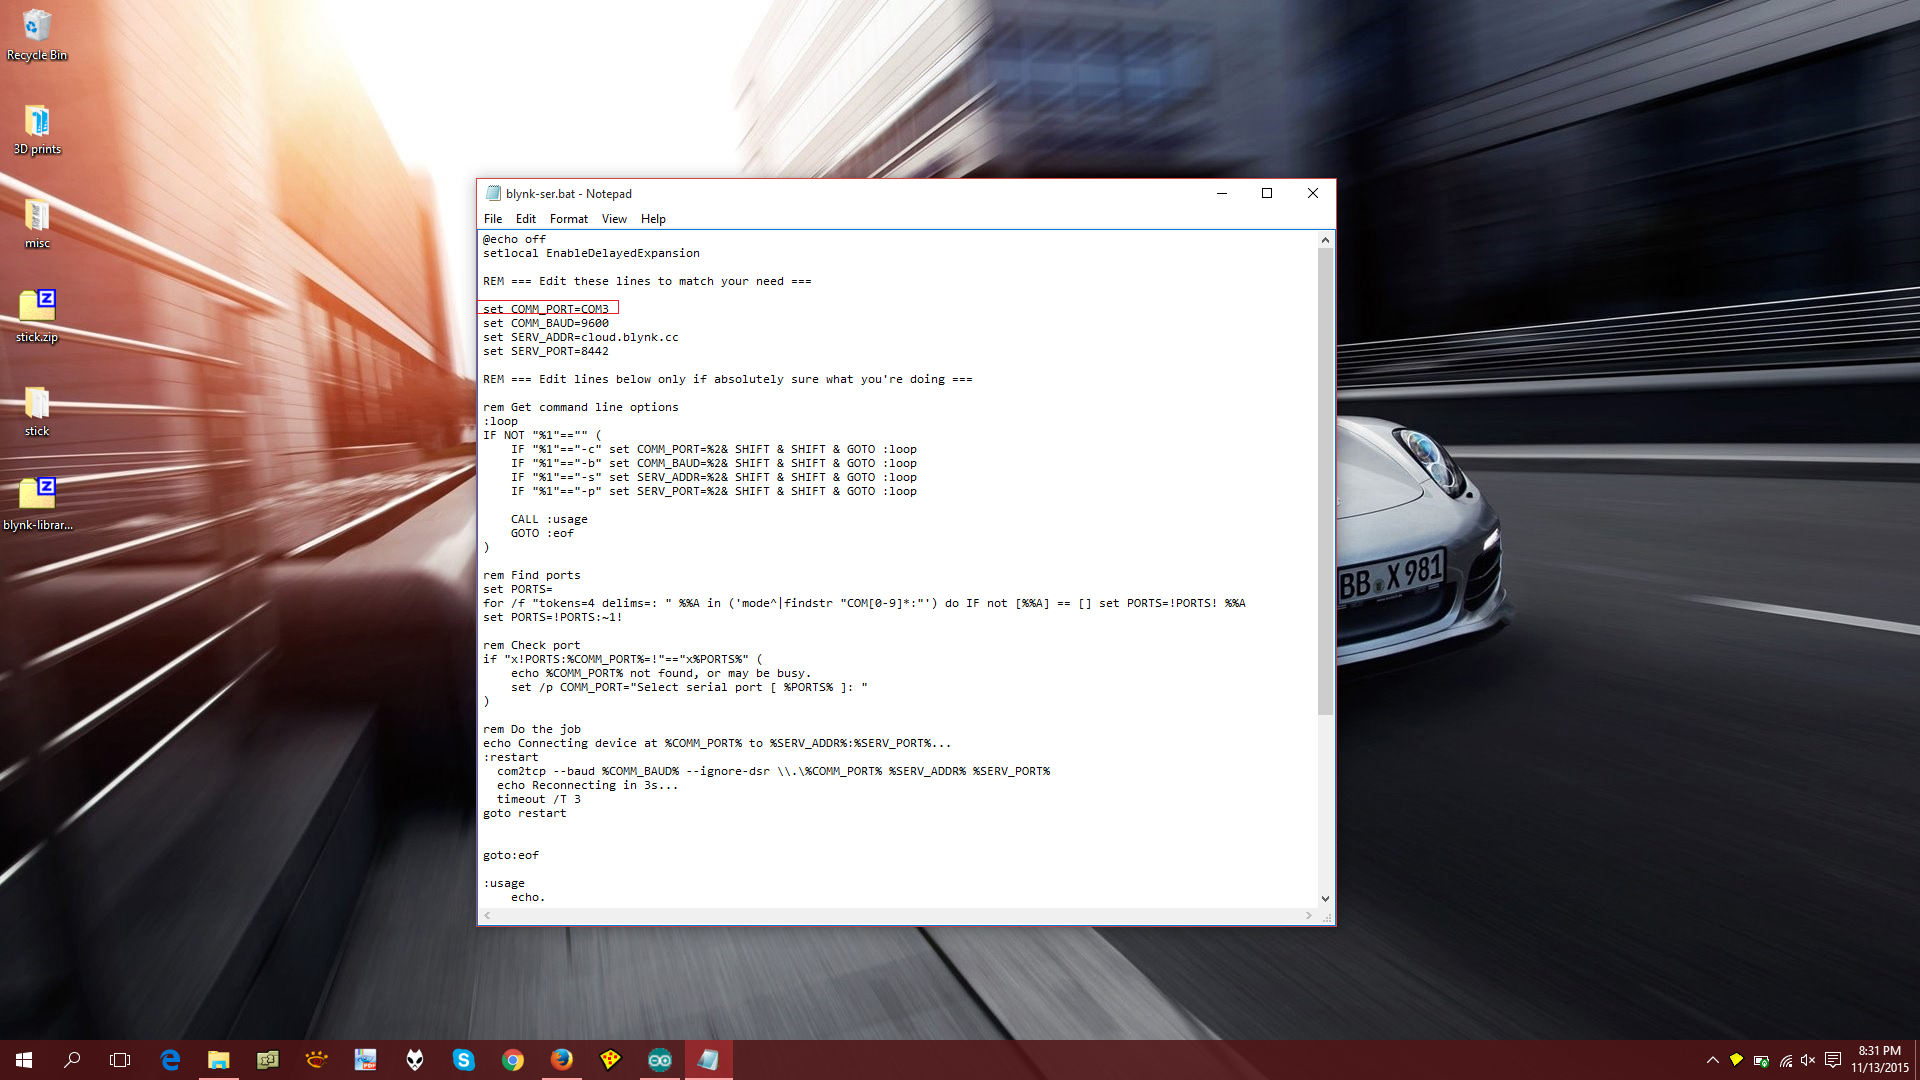Click the 'rem Find ports' comment line
Image resolution: width=1920 pixels, height=1080 pixels.
pos(532,575)
